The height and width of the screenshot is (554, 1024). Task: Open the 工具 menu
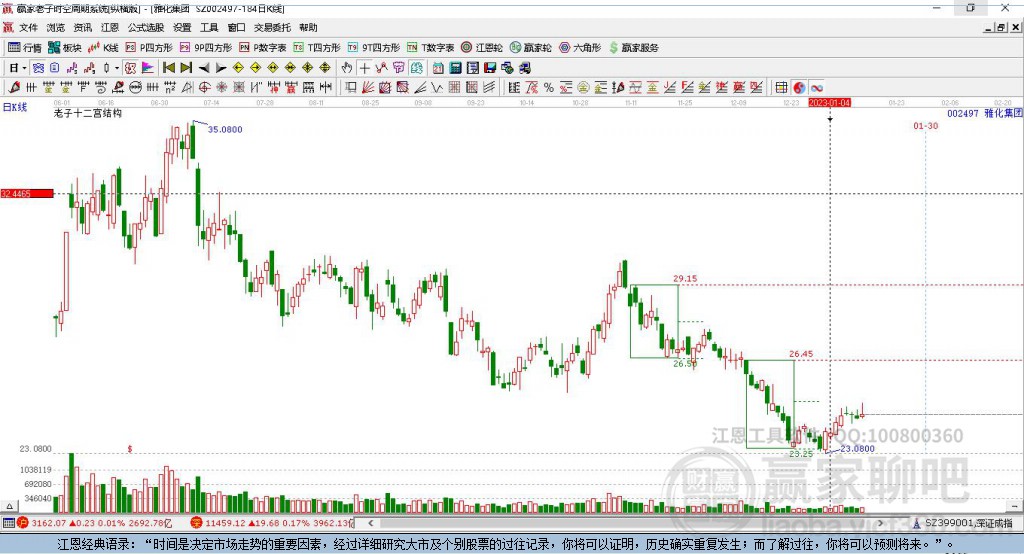209,27
